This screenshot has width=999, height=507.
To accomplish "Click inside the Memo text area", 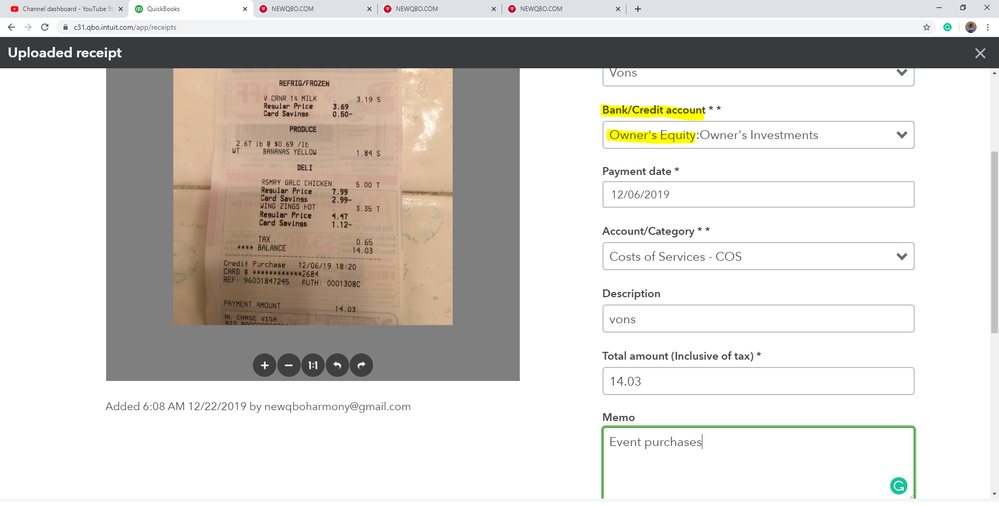I will [x=758, y=463].
